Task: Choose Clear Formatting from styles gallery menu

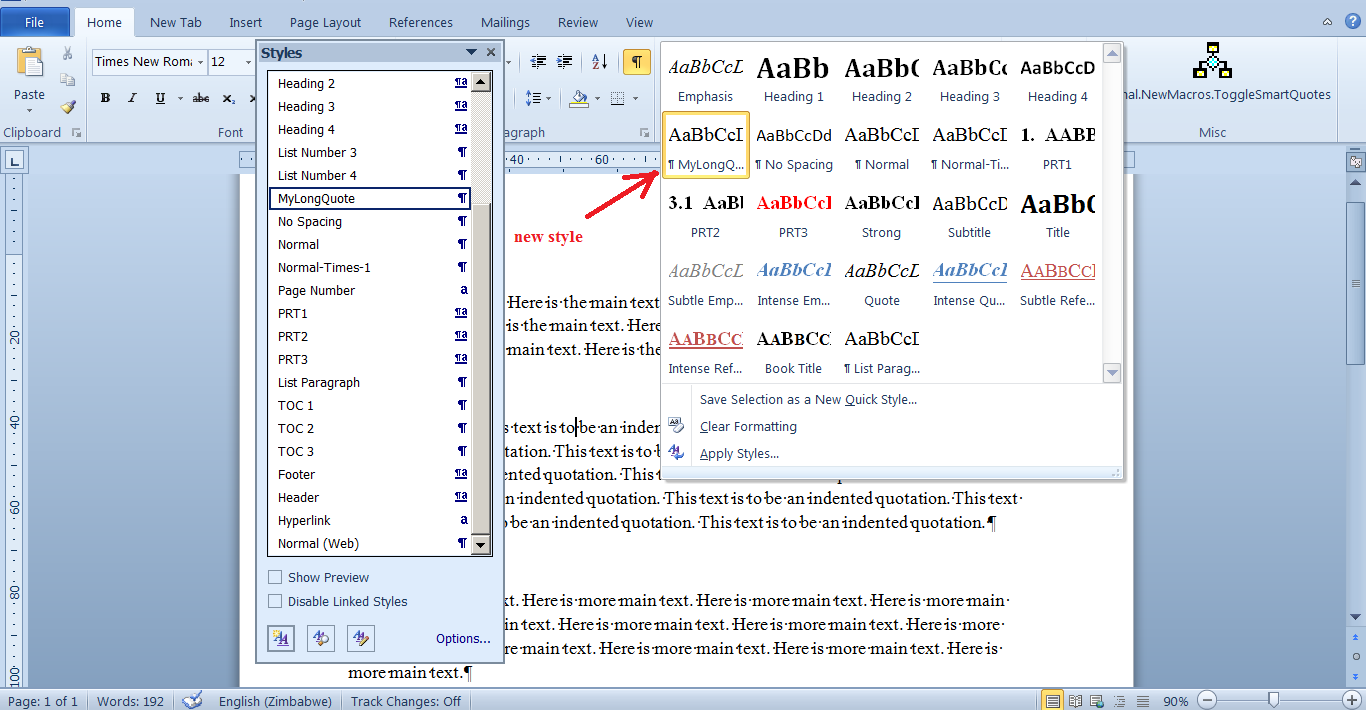Action: tap(748, 426)
